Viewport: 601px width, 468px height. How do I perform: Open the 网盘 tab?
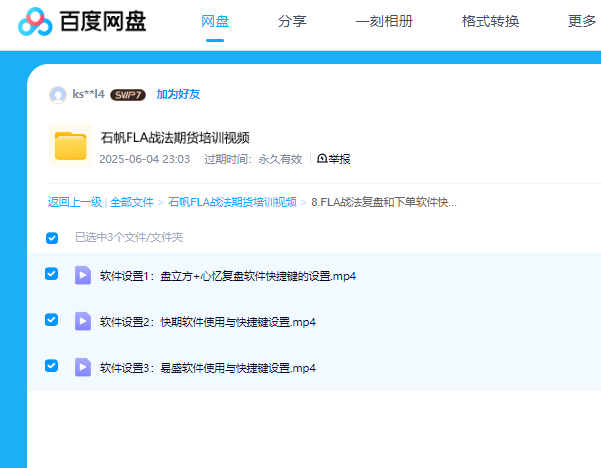point(215,21)
